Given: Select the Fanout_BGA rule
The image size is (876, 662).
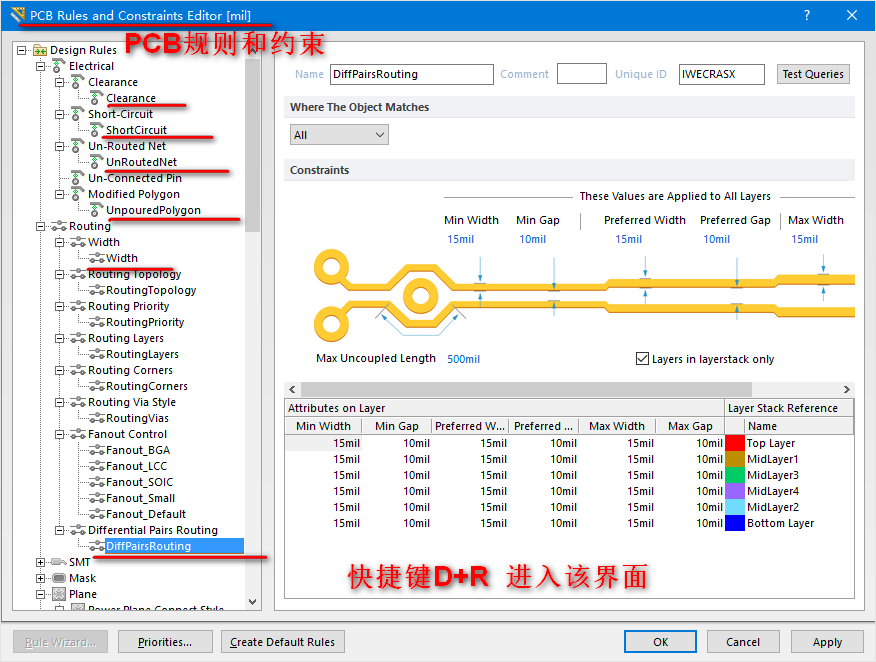Looking at the screenshot, I should coord(138,450).
